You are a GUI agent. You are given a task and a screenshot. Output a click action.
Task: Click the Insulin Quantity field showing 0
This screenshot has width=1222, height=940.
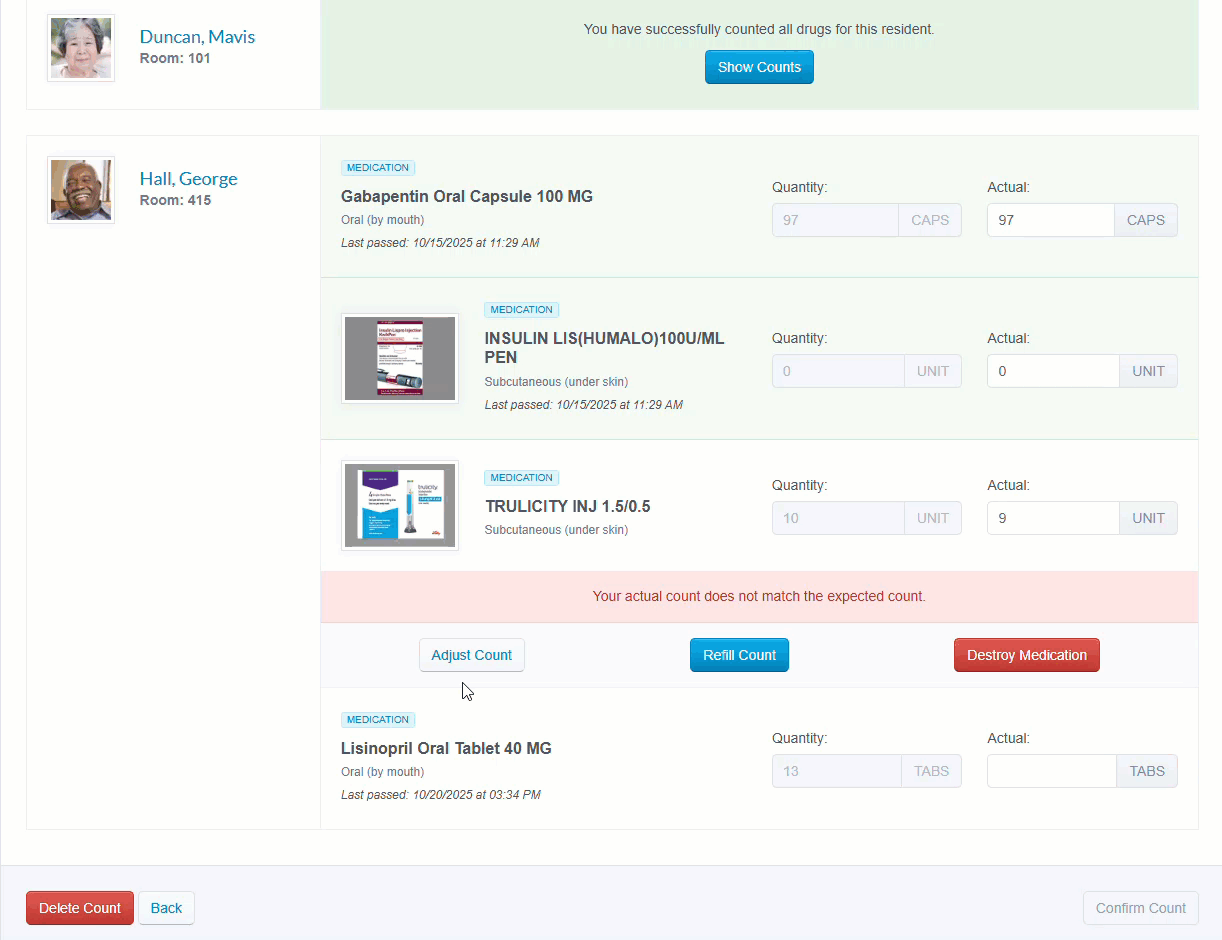(x=838, y=371)
